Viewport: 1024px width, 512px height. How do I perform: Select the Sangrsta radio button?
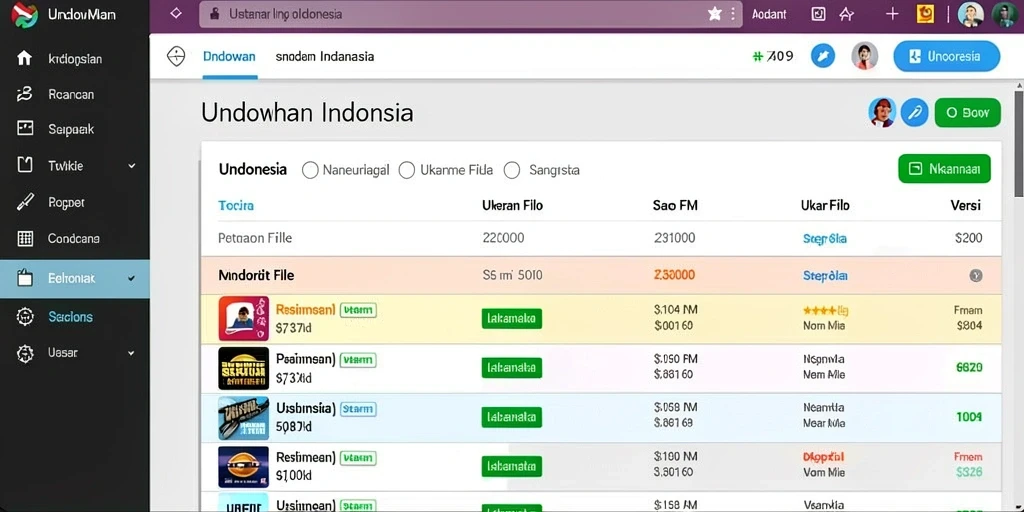pyautogui.click(x=512, y=170)
